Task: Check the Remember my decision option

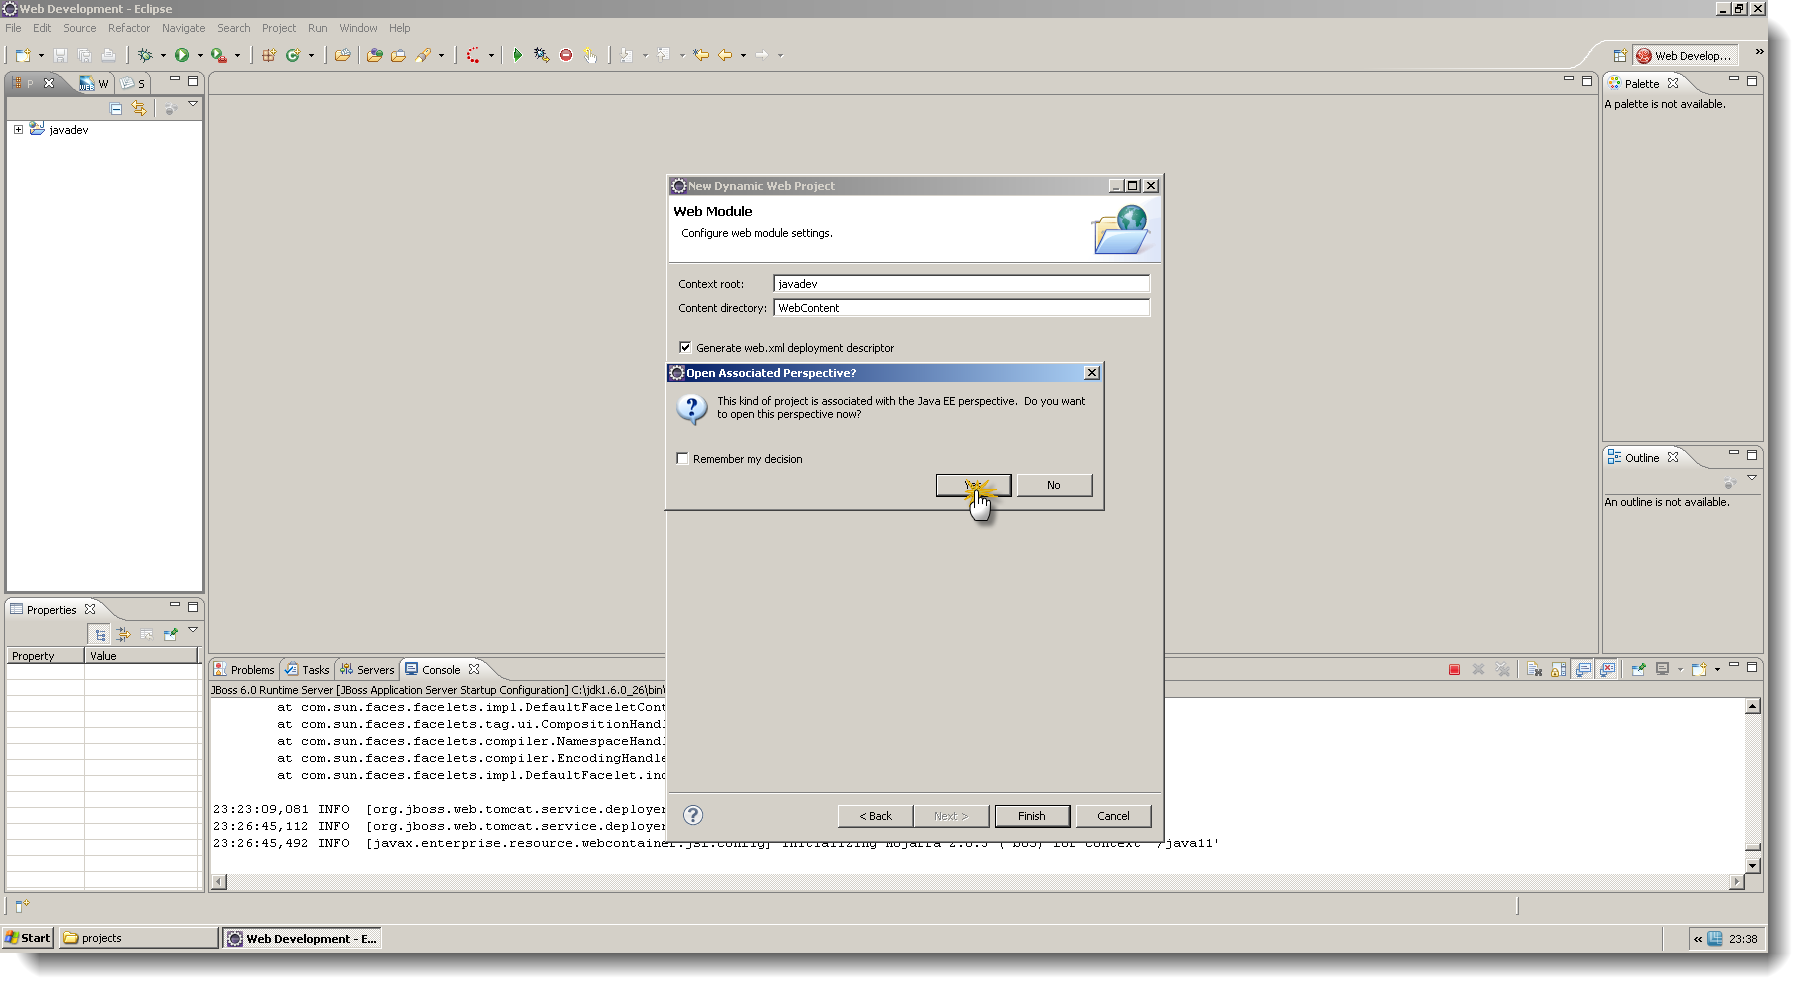Action: [x=682, y=458]
